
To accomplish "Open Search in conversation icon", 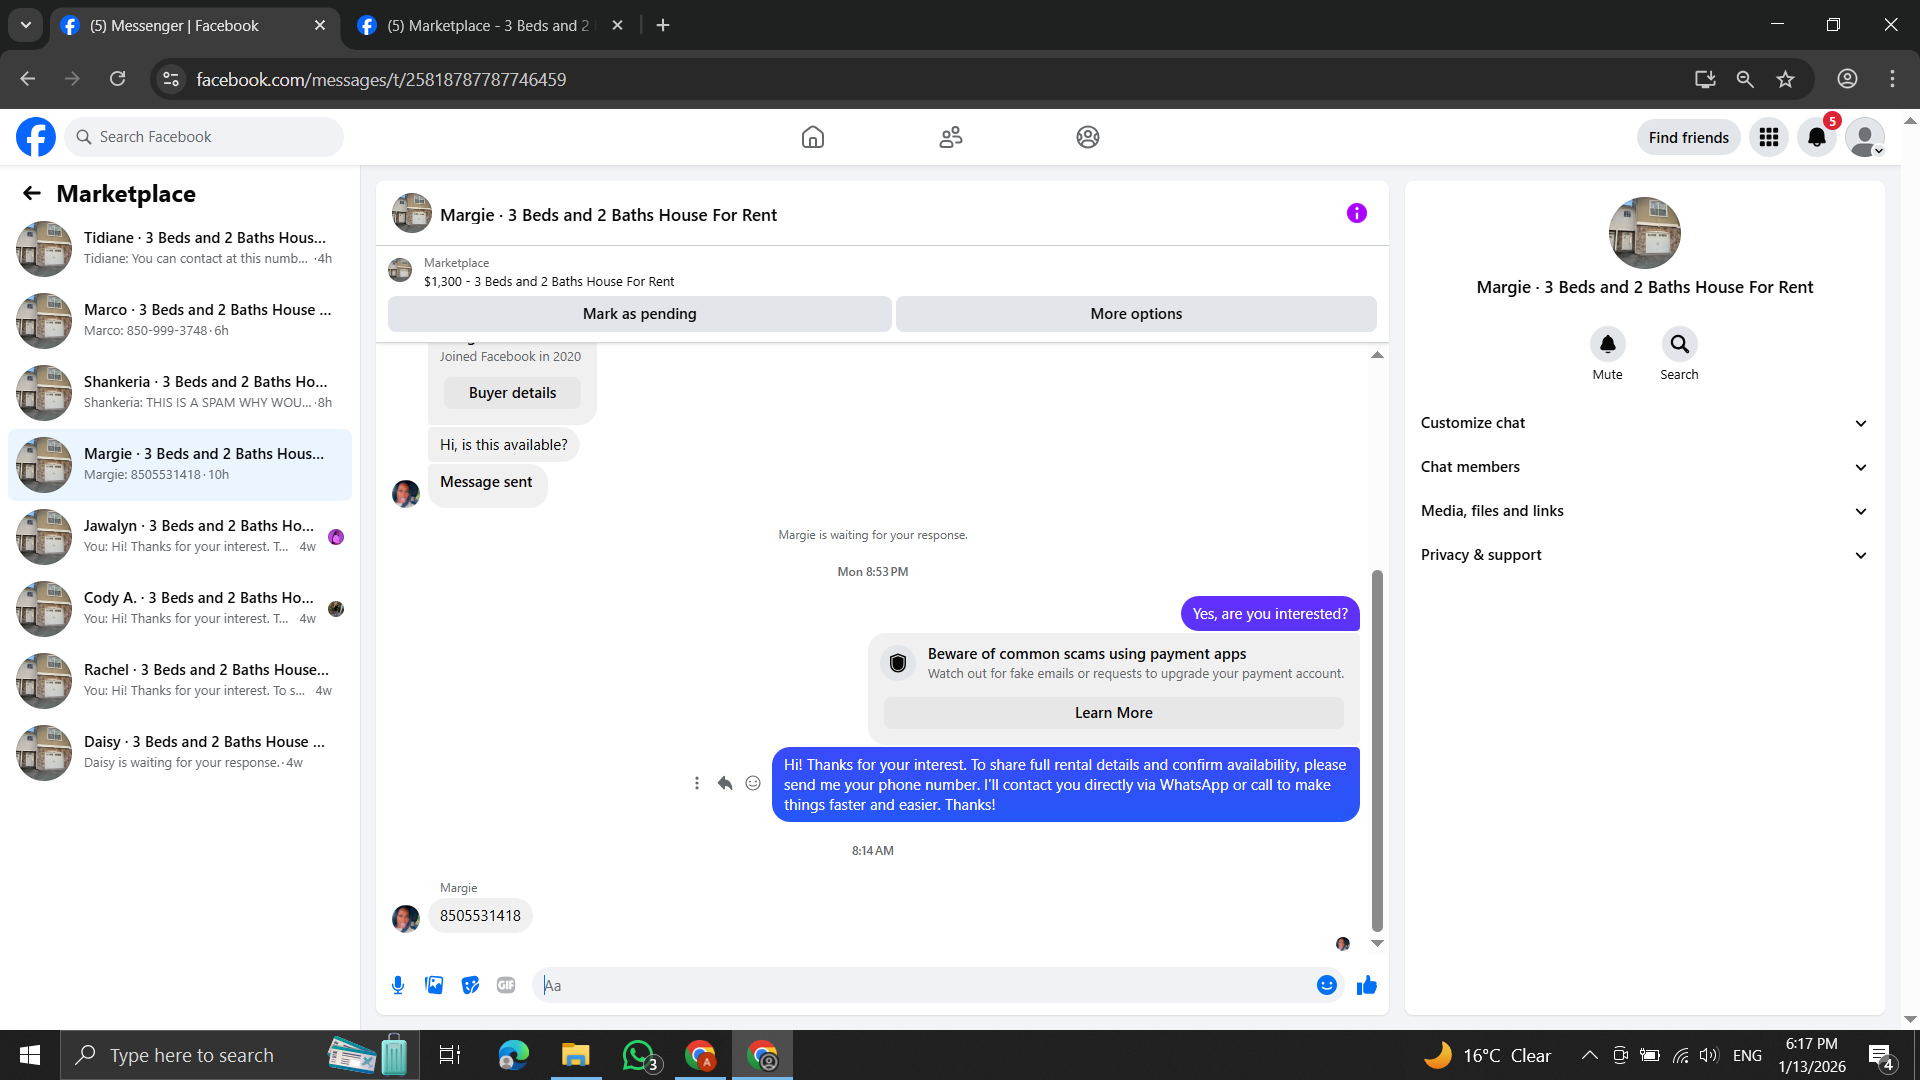I will [1679, 344].
